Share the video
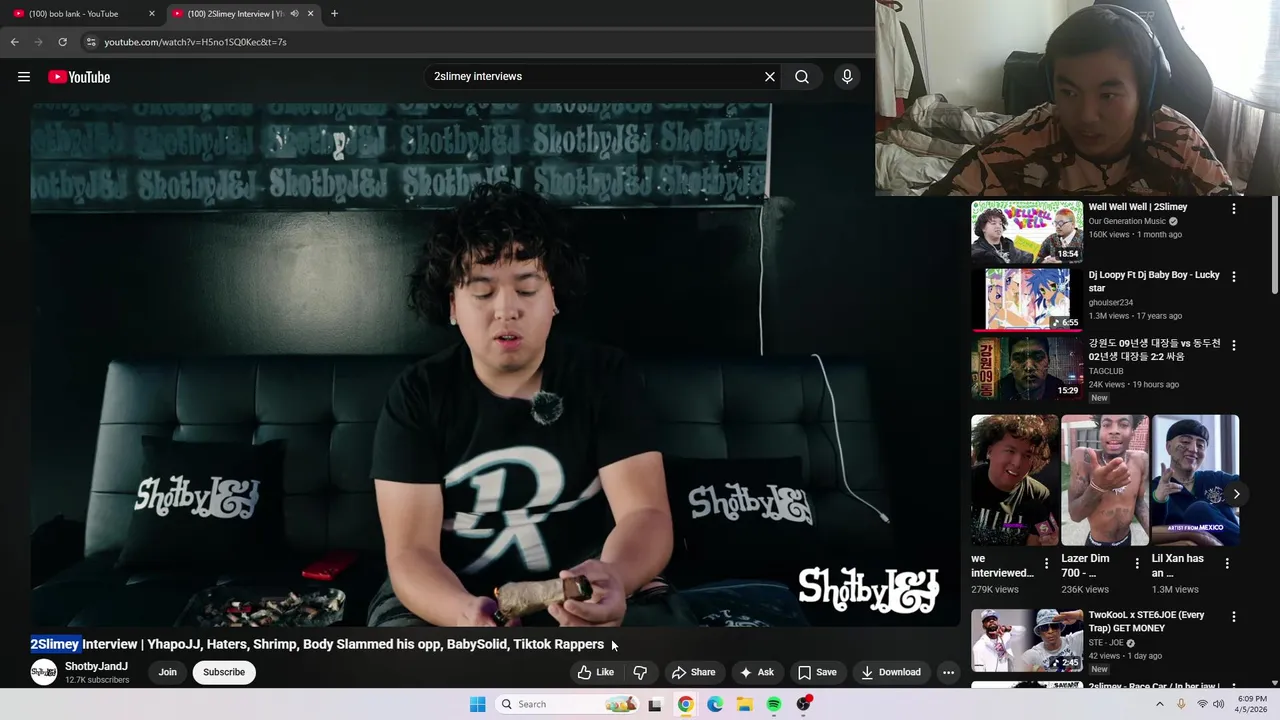The width and height of the screenshot is (1280, 720). pyautogui.click(x=693, y=672)
